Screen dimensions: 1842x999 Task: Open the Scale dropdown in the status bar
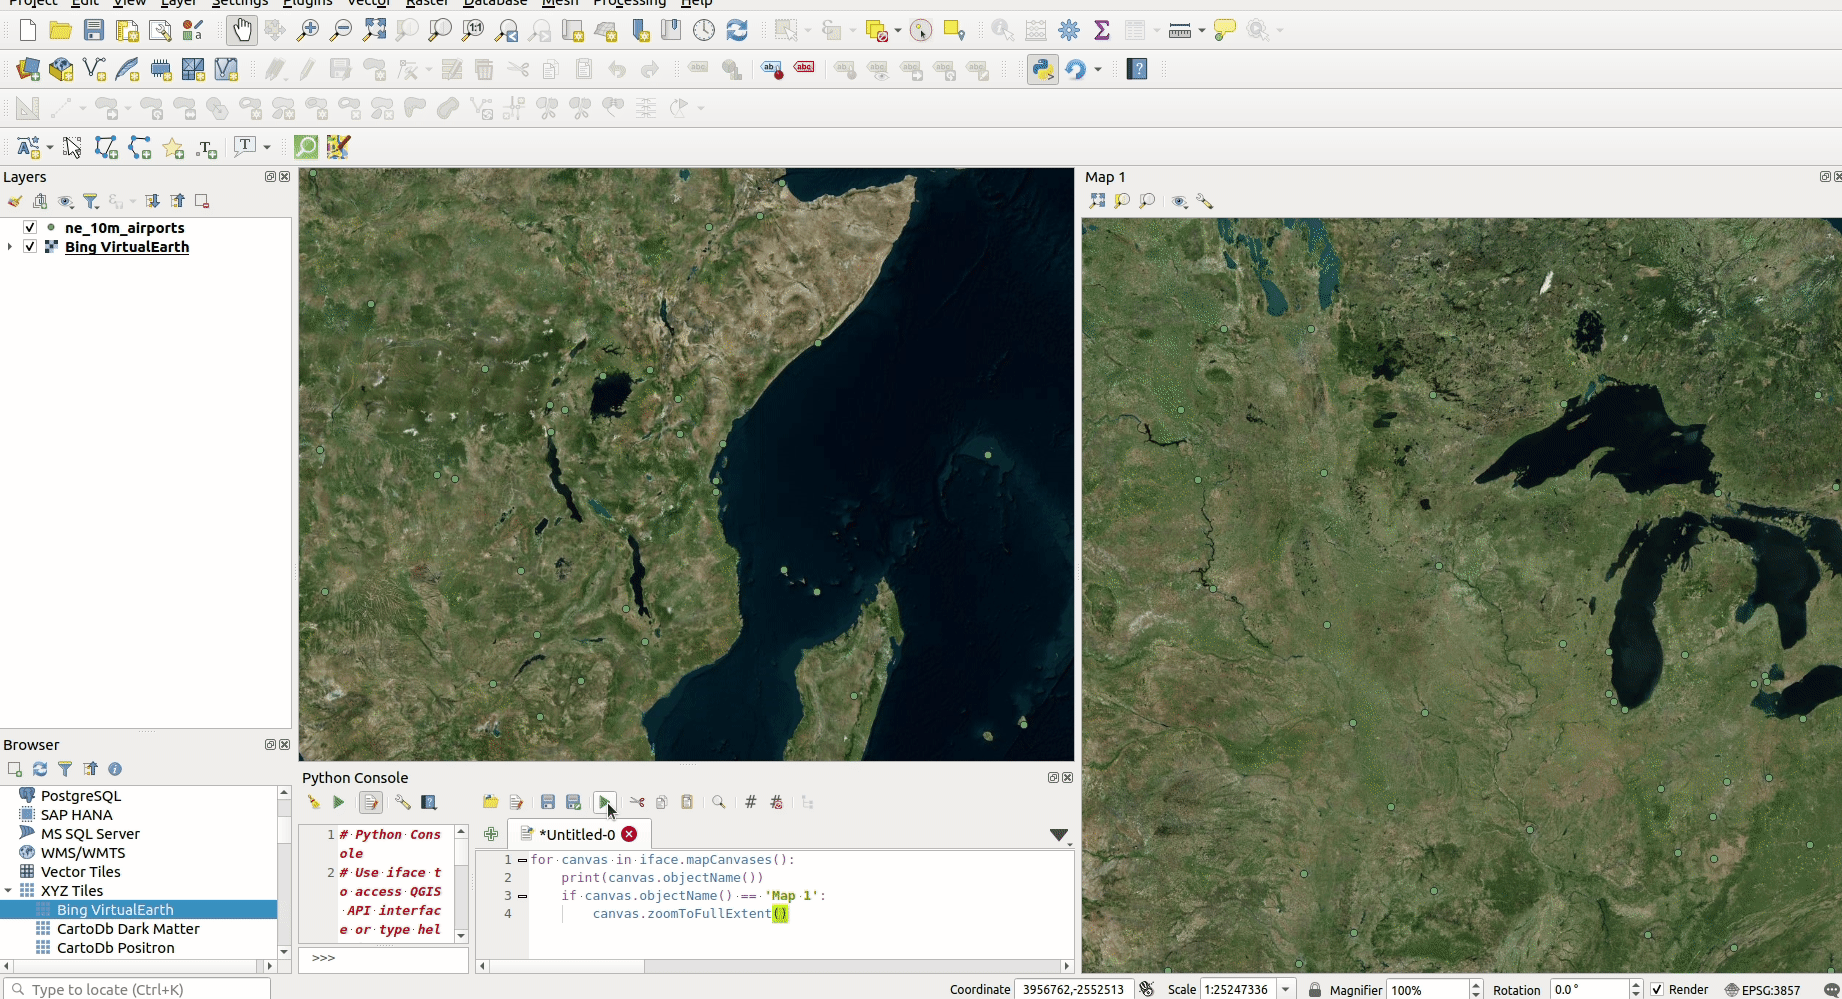(1283, 989)
